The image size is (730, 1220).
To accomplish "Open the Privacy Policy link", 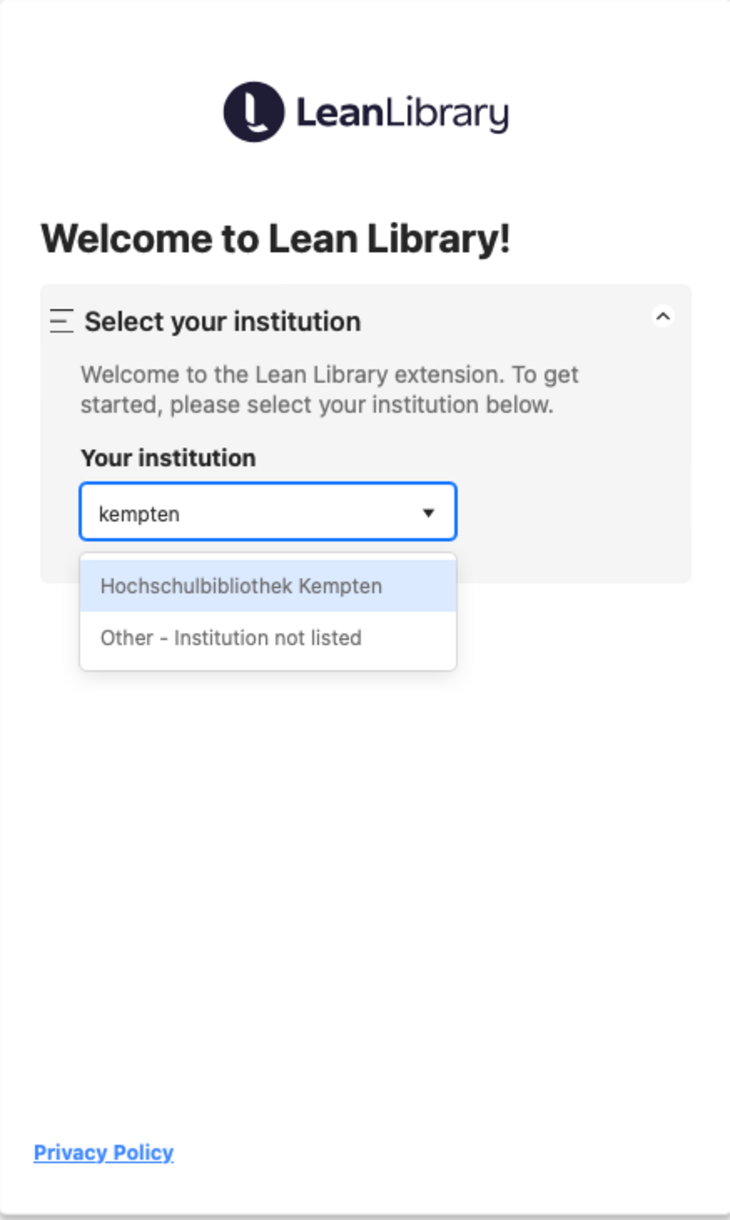I will click(104, 1153).
